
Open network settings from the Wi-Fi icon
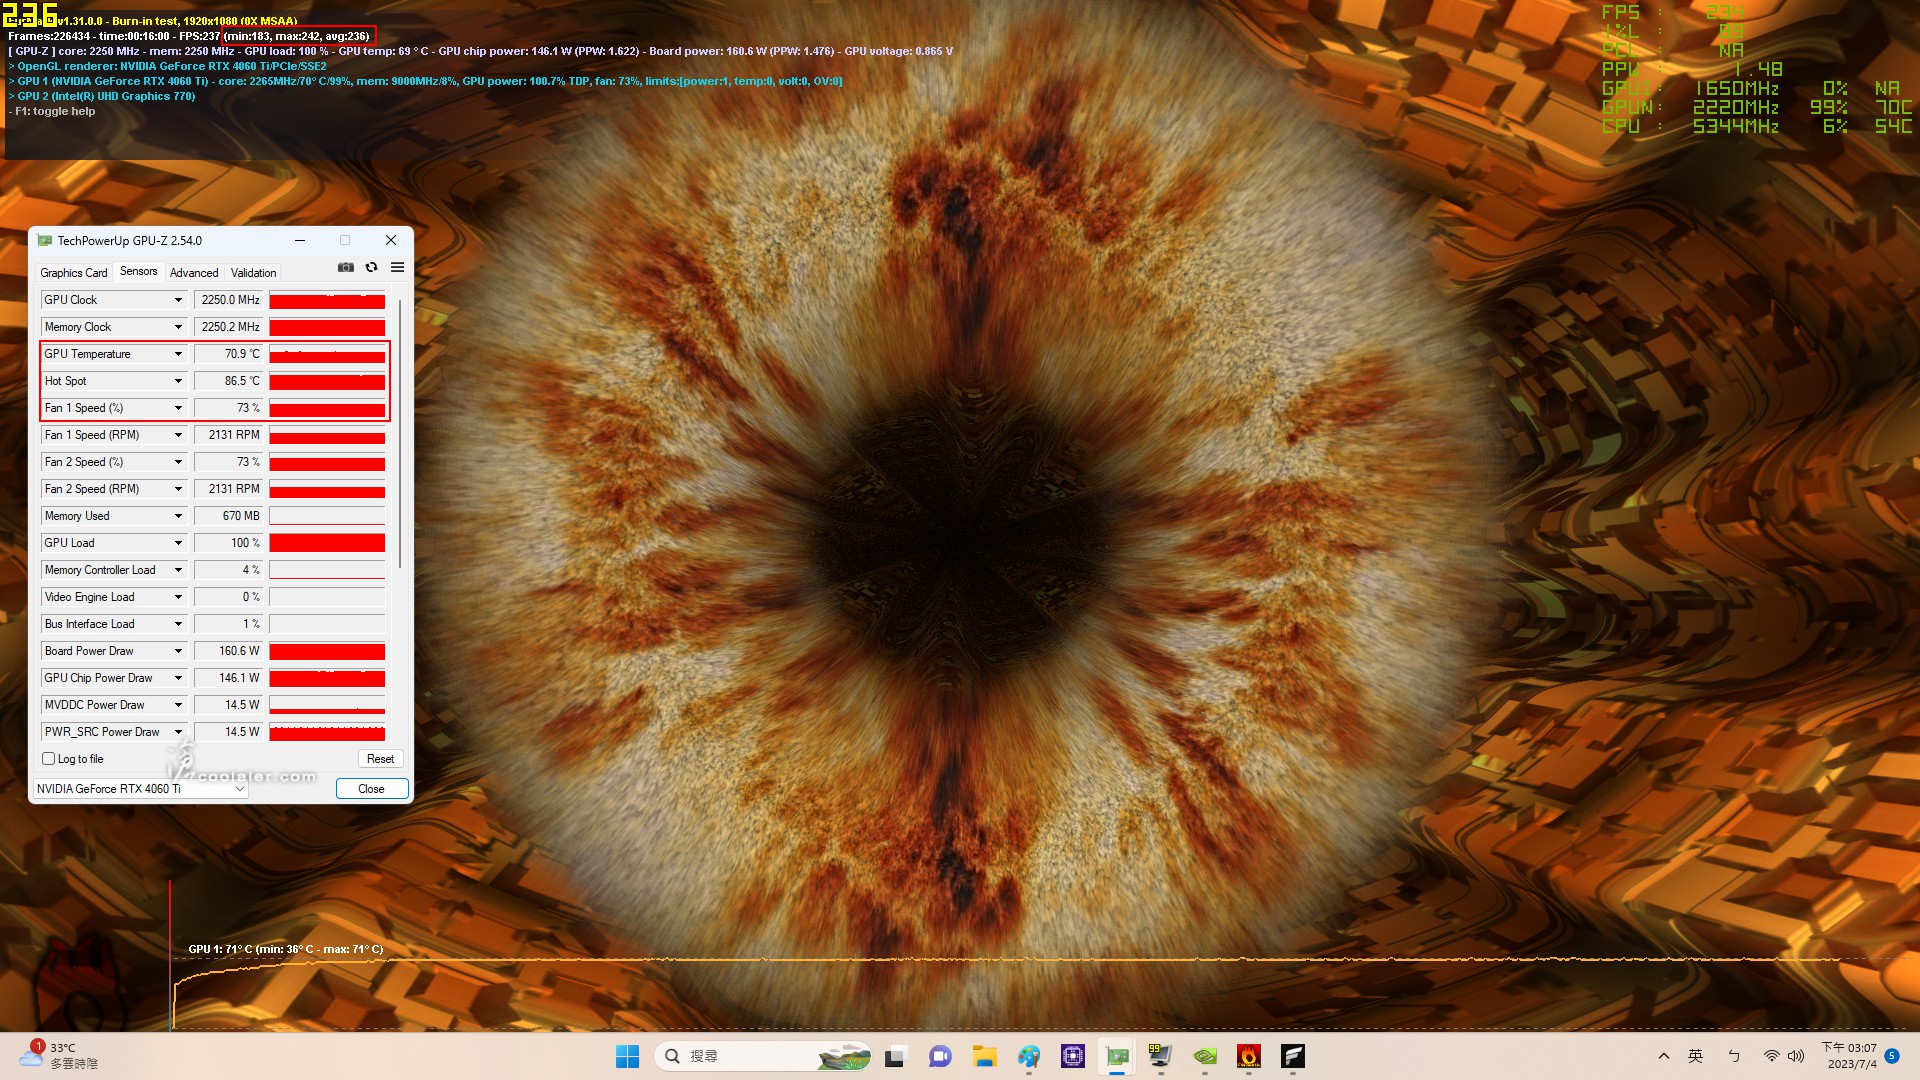coord(1771,1056)
